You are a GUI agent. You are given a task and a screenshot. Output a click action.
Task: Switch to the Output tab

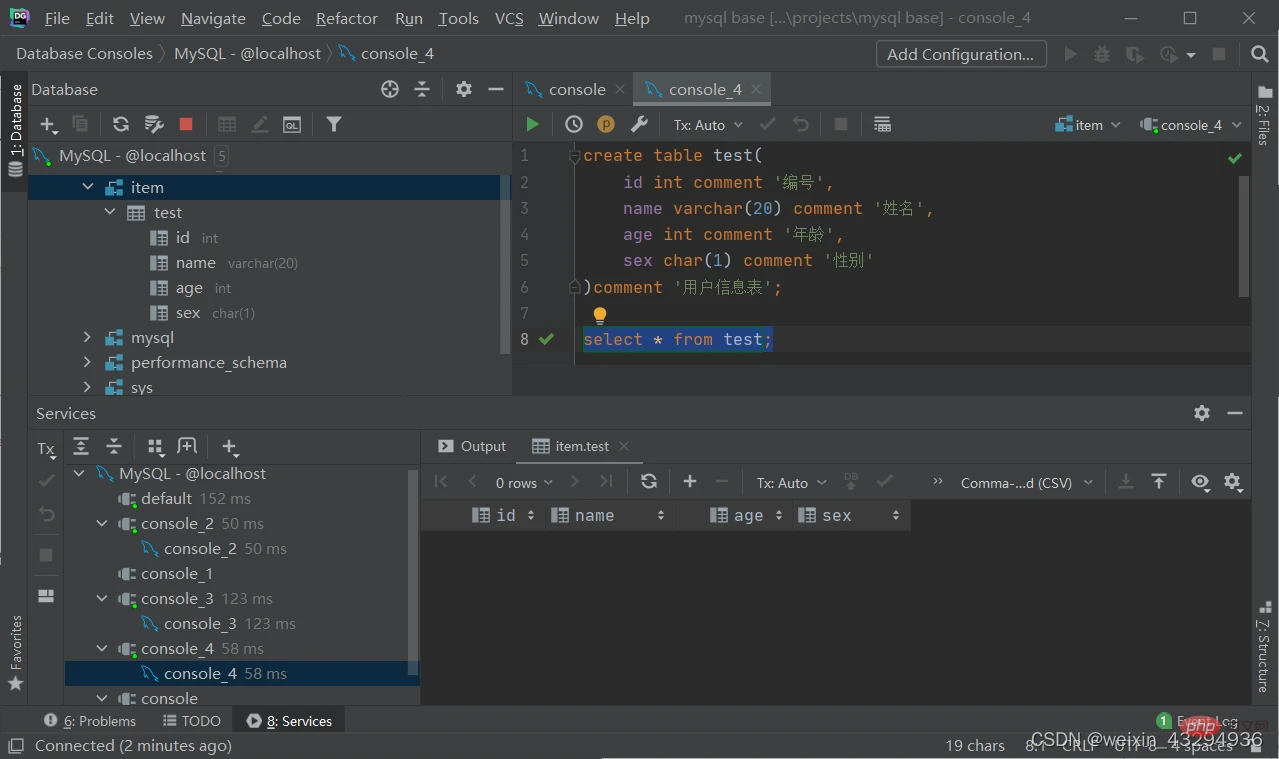[473, 446]
